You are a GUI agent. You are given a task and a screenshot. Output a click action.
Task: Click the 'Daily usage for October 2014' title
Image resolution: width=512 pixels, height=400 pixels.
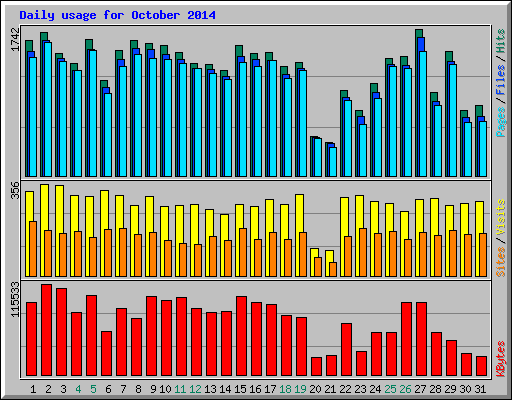117,15
